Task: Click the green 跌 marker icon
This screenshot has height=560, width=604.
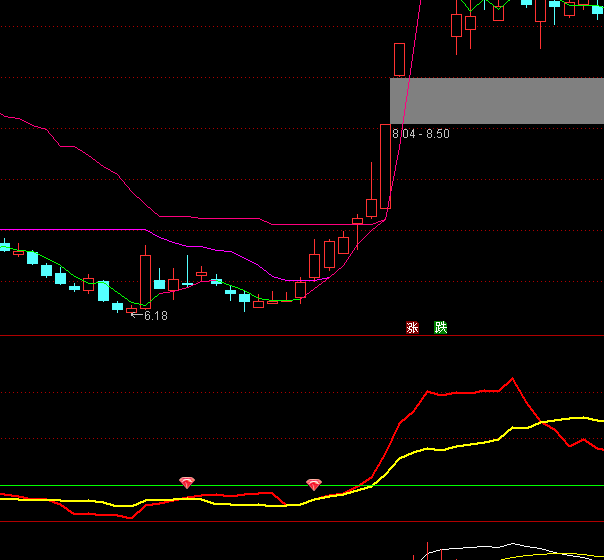Action: [441, 327]
